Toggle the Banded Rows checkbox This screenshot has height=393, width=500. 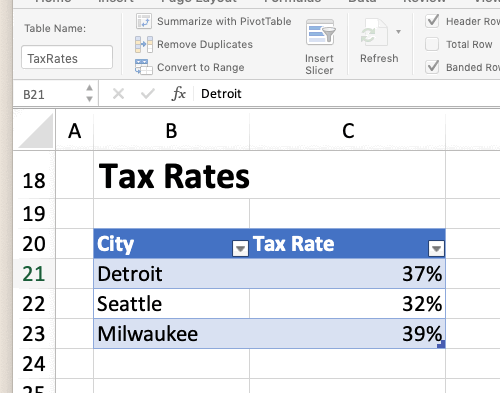pos(432,67)
